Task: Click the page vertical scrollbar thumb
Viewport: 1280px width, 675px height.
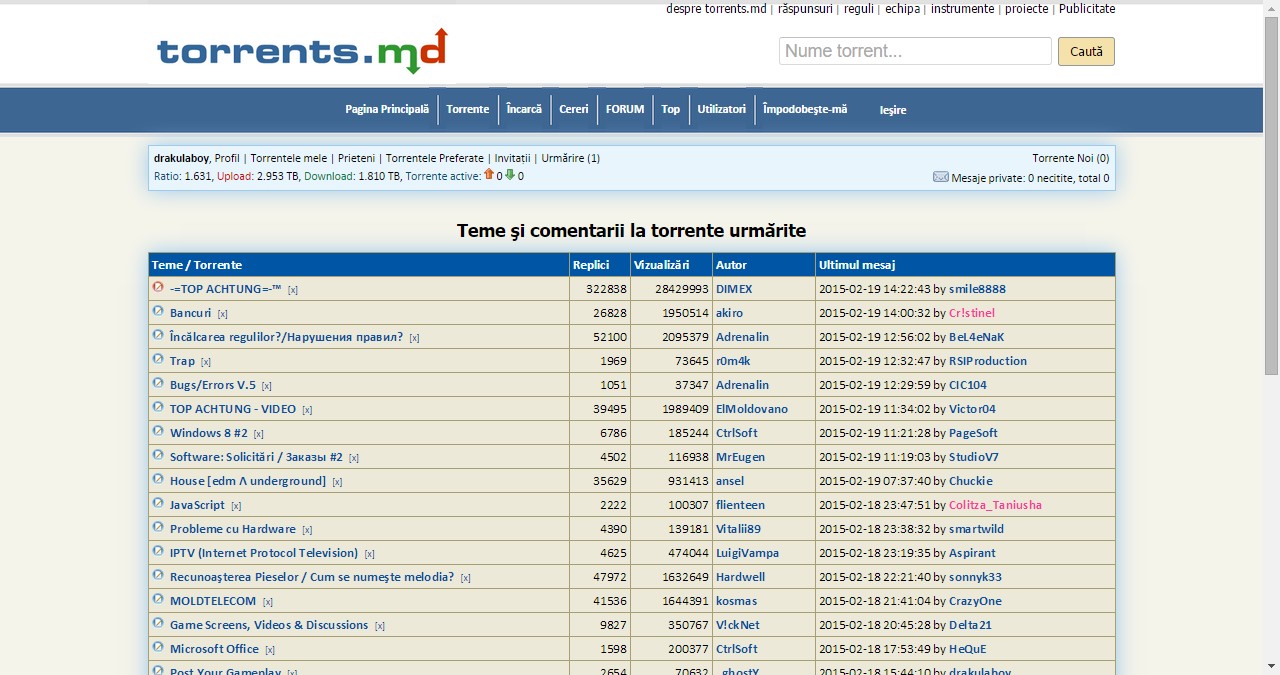Action: click(x=1271, y=196)
